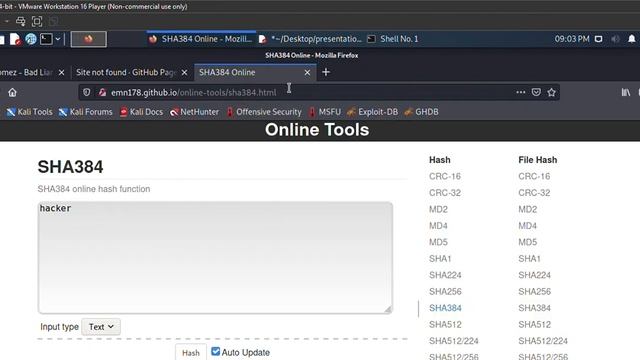This screenshot has height=360, width=640.
Task: Click the workspace switcher with Firefox
Action: 89,39
